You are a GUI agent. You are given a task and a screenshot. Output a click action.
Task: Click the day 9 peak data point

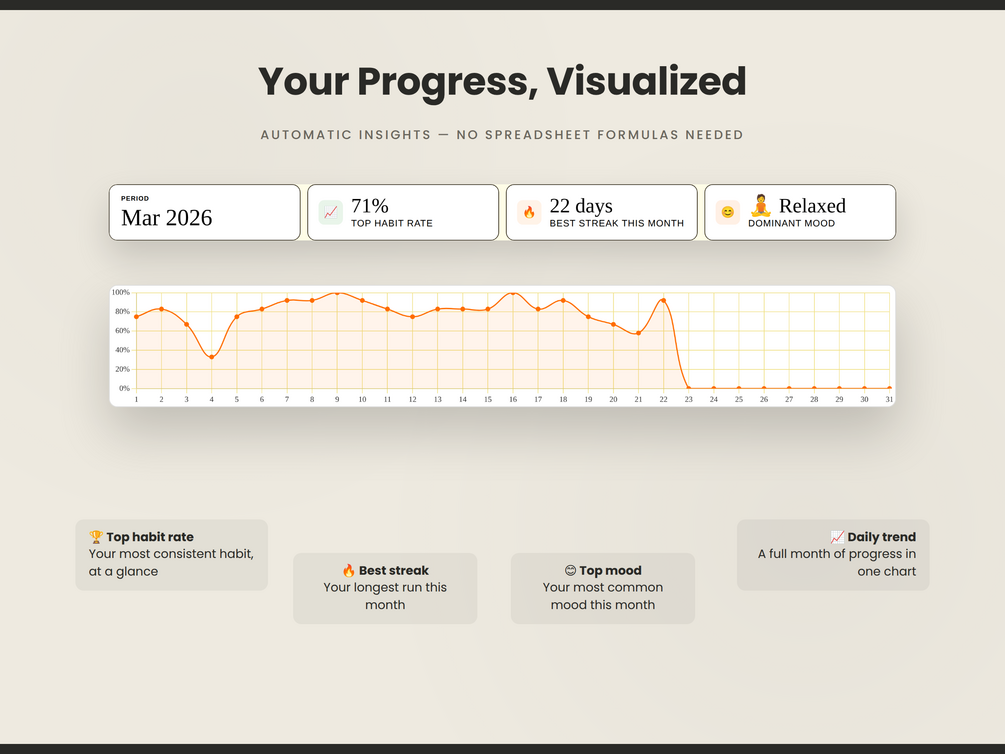(x=337, y=292)
